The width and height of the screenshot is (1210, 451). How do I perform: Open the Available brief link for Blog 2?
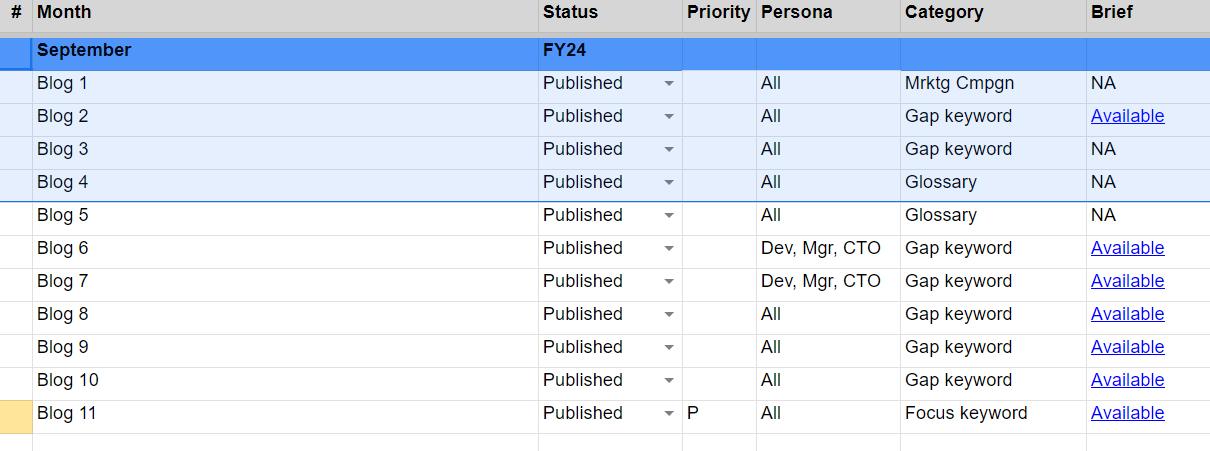pos(1127,116)
